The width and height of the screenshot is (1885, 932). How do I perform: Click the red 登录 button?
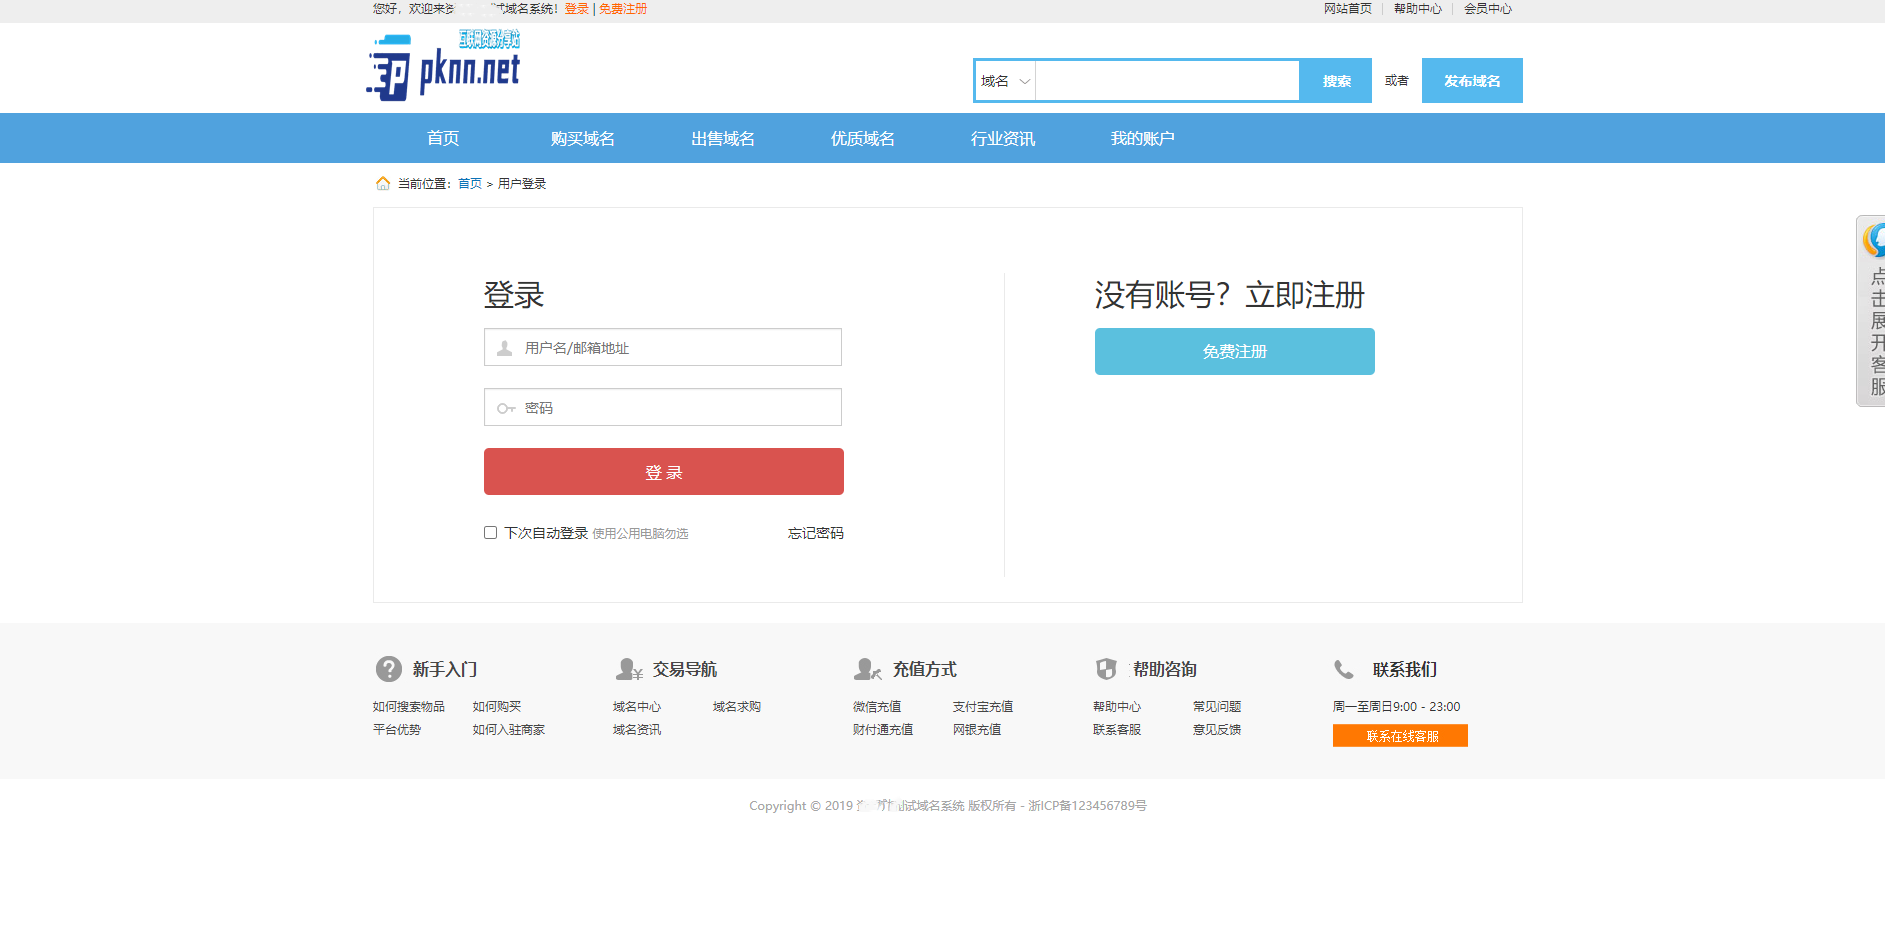[x=663, y=471]
